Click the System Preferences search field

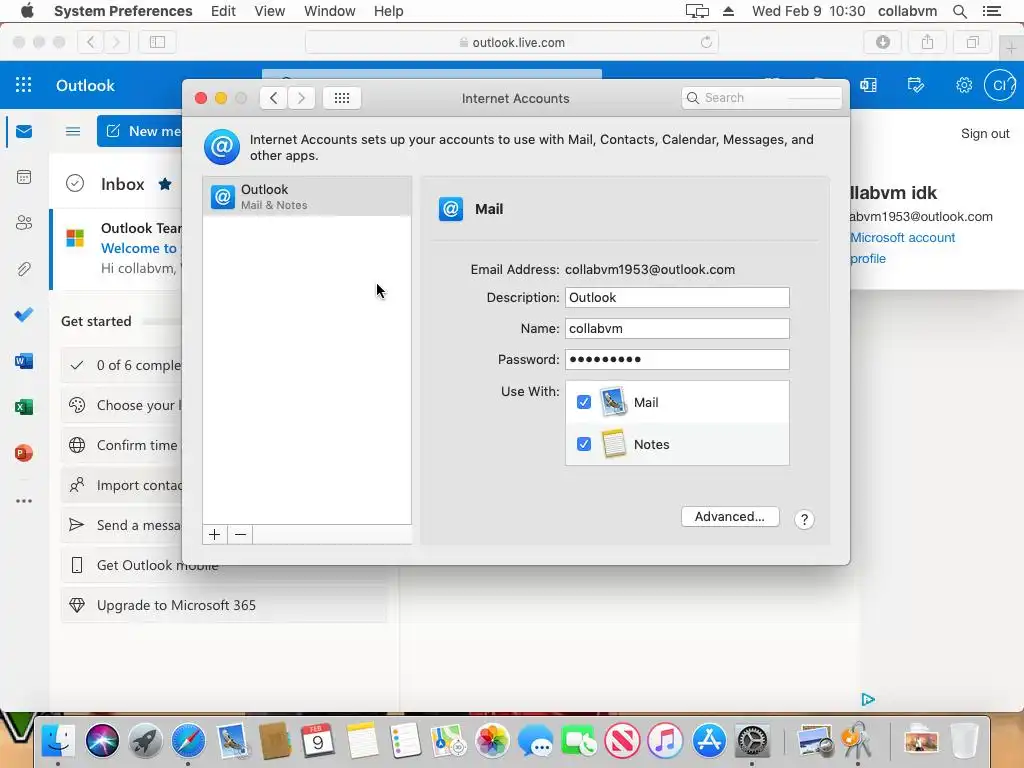[761, 98]
